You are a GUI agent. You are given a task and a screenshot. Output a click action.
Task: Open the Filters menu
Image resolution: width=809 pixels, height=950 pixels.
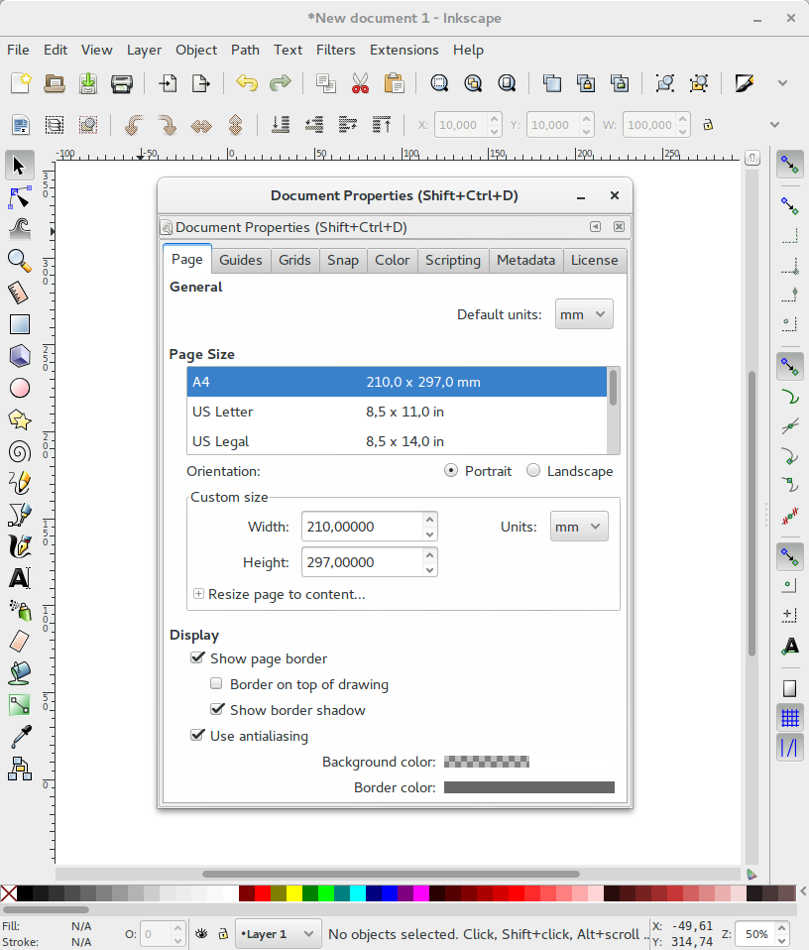[335, 50]
